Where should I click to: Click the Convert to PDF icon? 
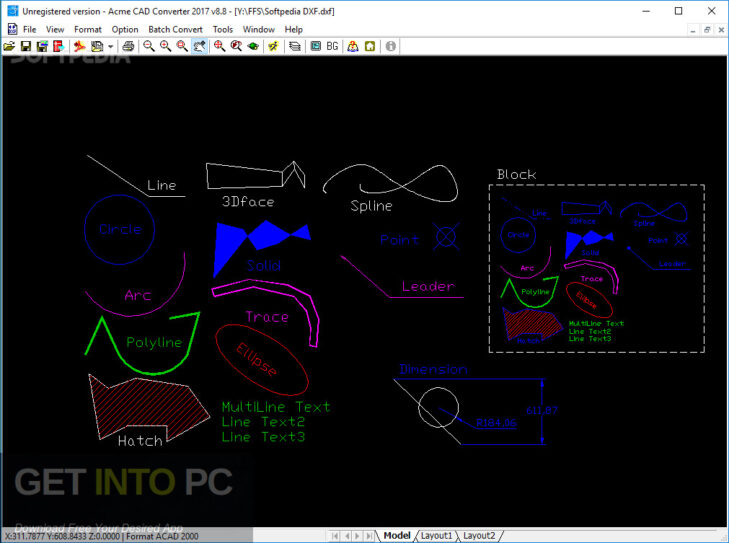(x=80, y=46)
